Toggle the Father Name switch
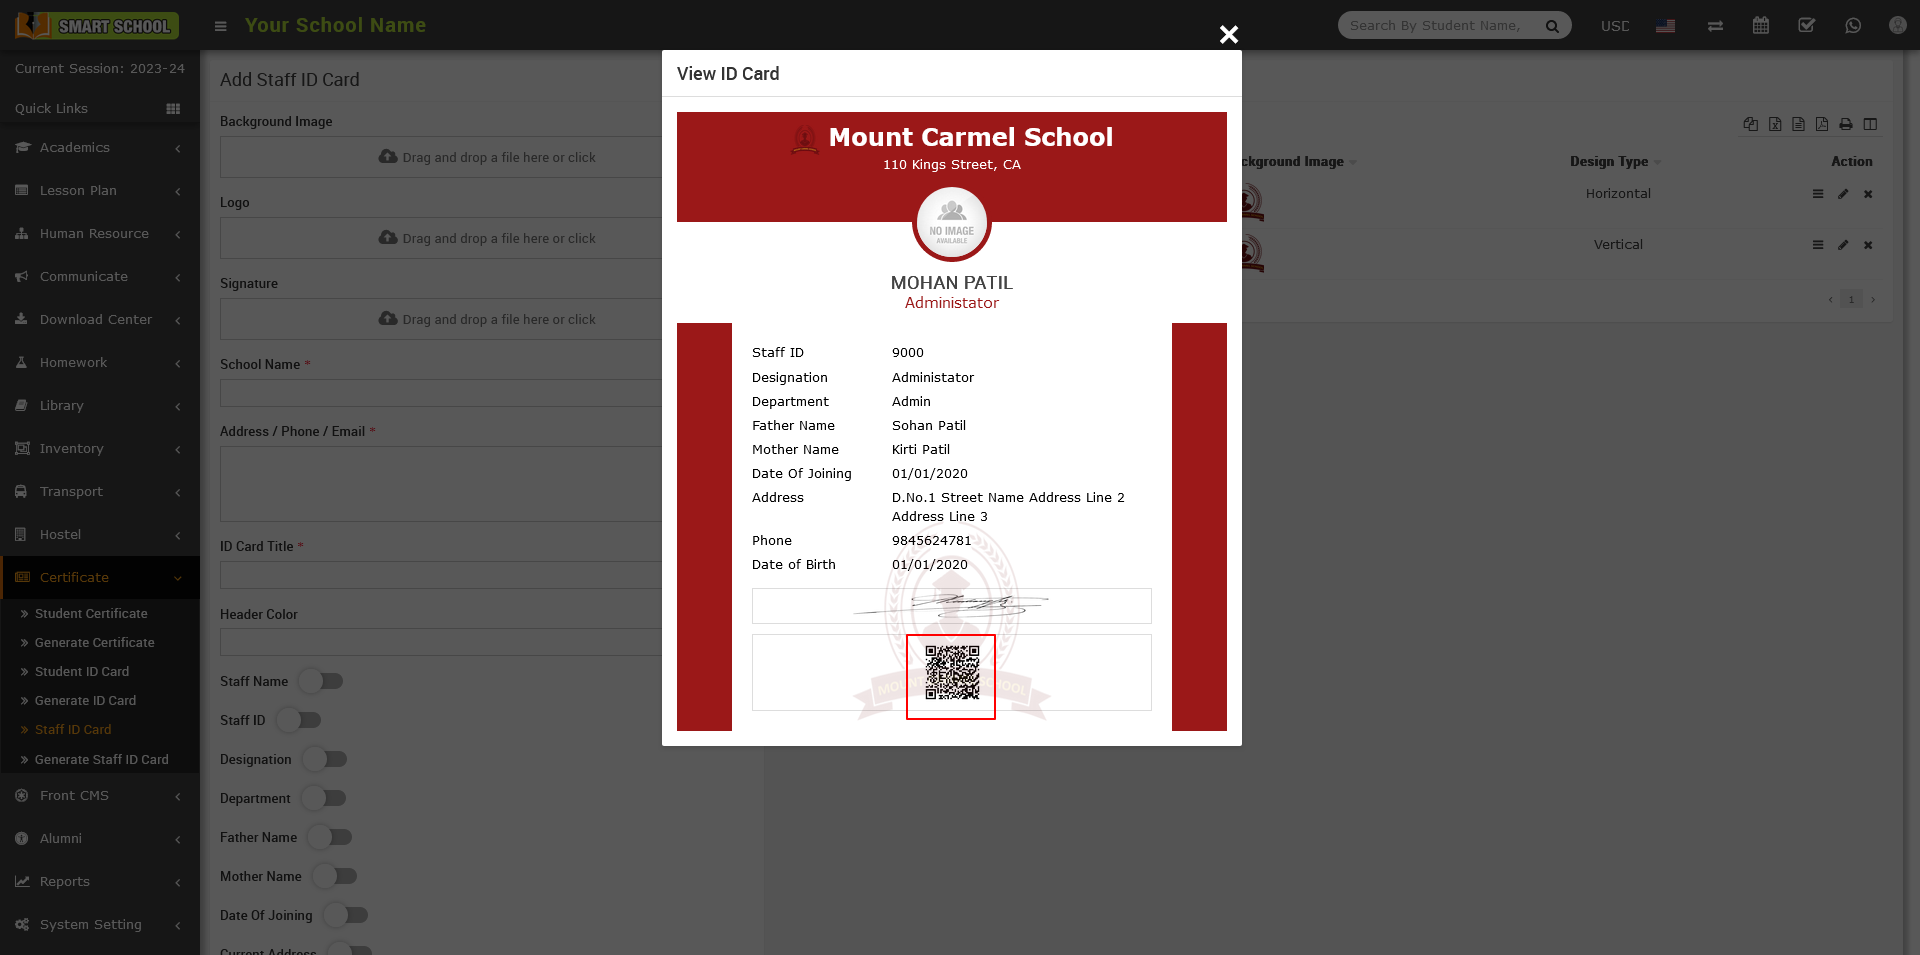Image resolution: width=1920 pixels, height=955 pixels. [x=331, y=837]
